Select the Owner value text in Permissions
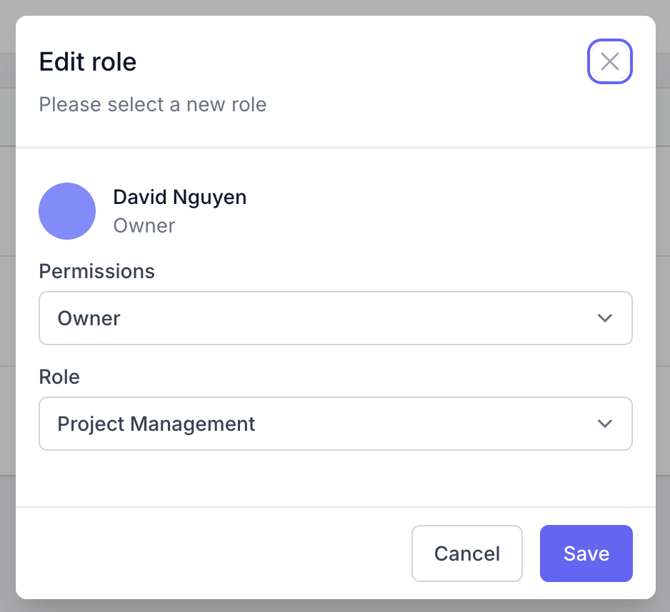The height and width of the screenshot is (612, 670). click(89, 318)
